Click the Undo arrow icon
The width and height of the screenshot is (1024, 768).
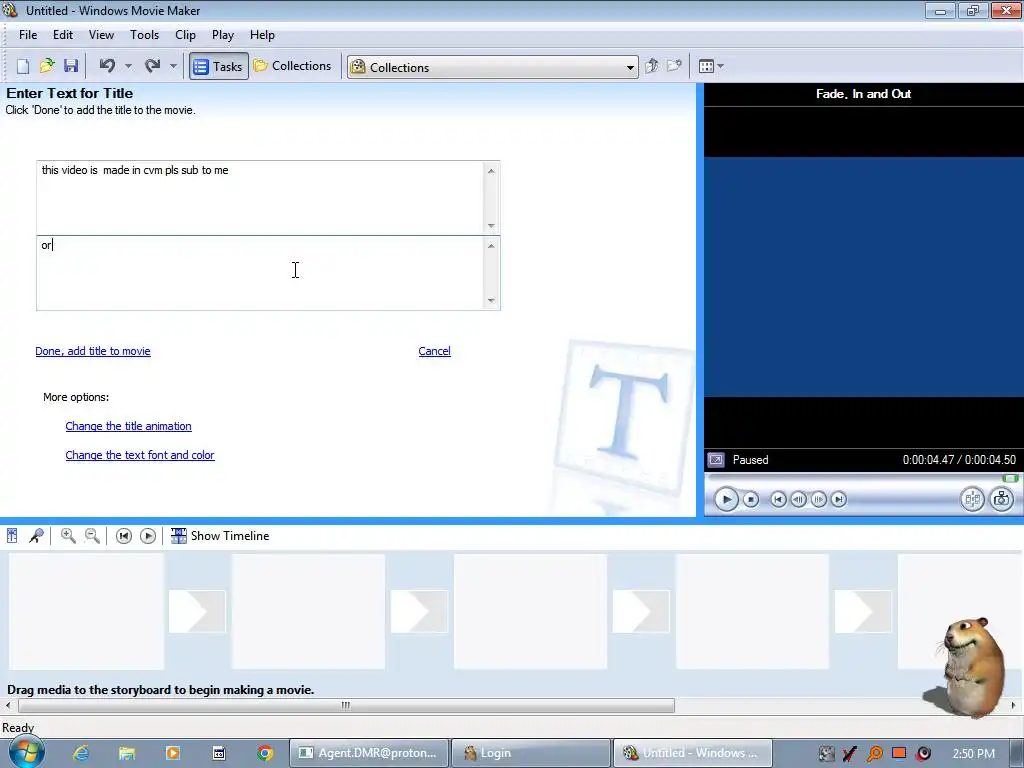pyautogui.click(x=107, y=65)
